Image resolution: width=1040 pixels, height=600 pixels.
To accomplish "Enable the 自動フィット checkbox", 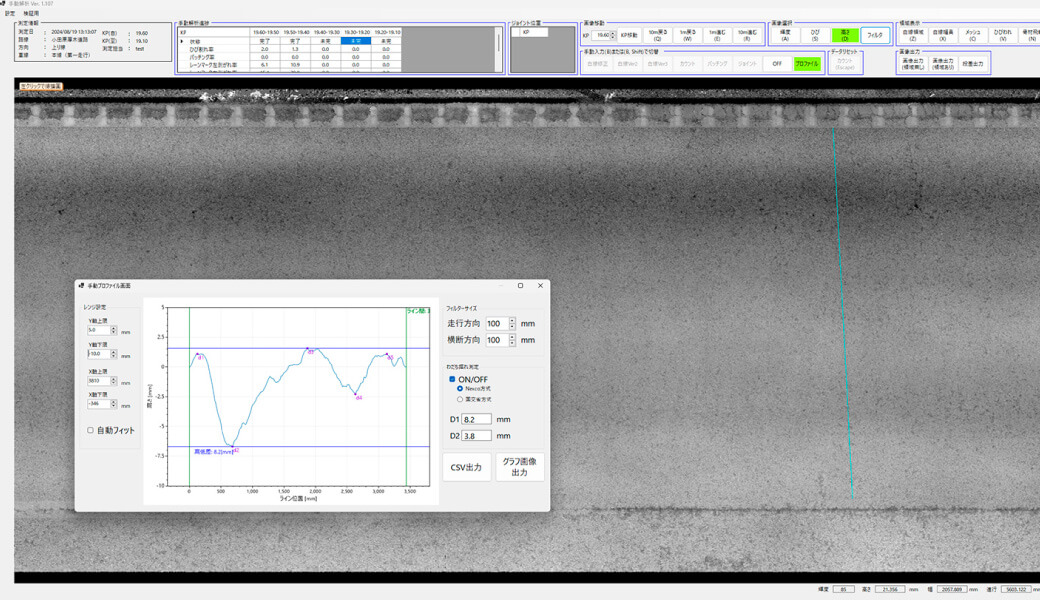I will [x=91, y=430].
